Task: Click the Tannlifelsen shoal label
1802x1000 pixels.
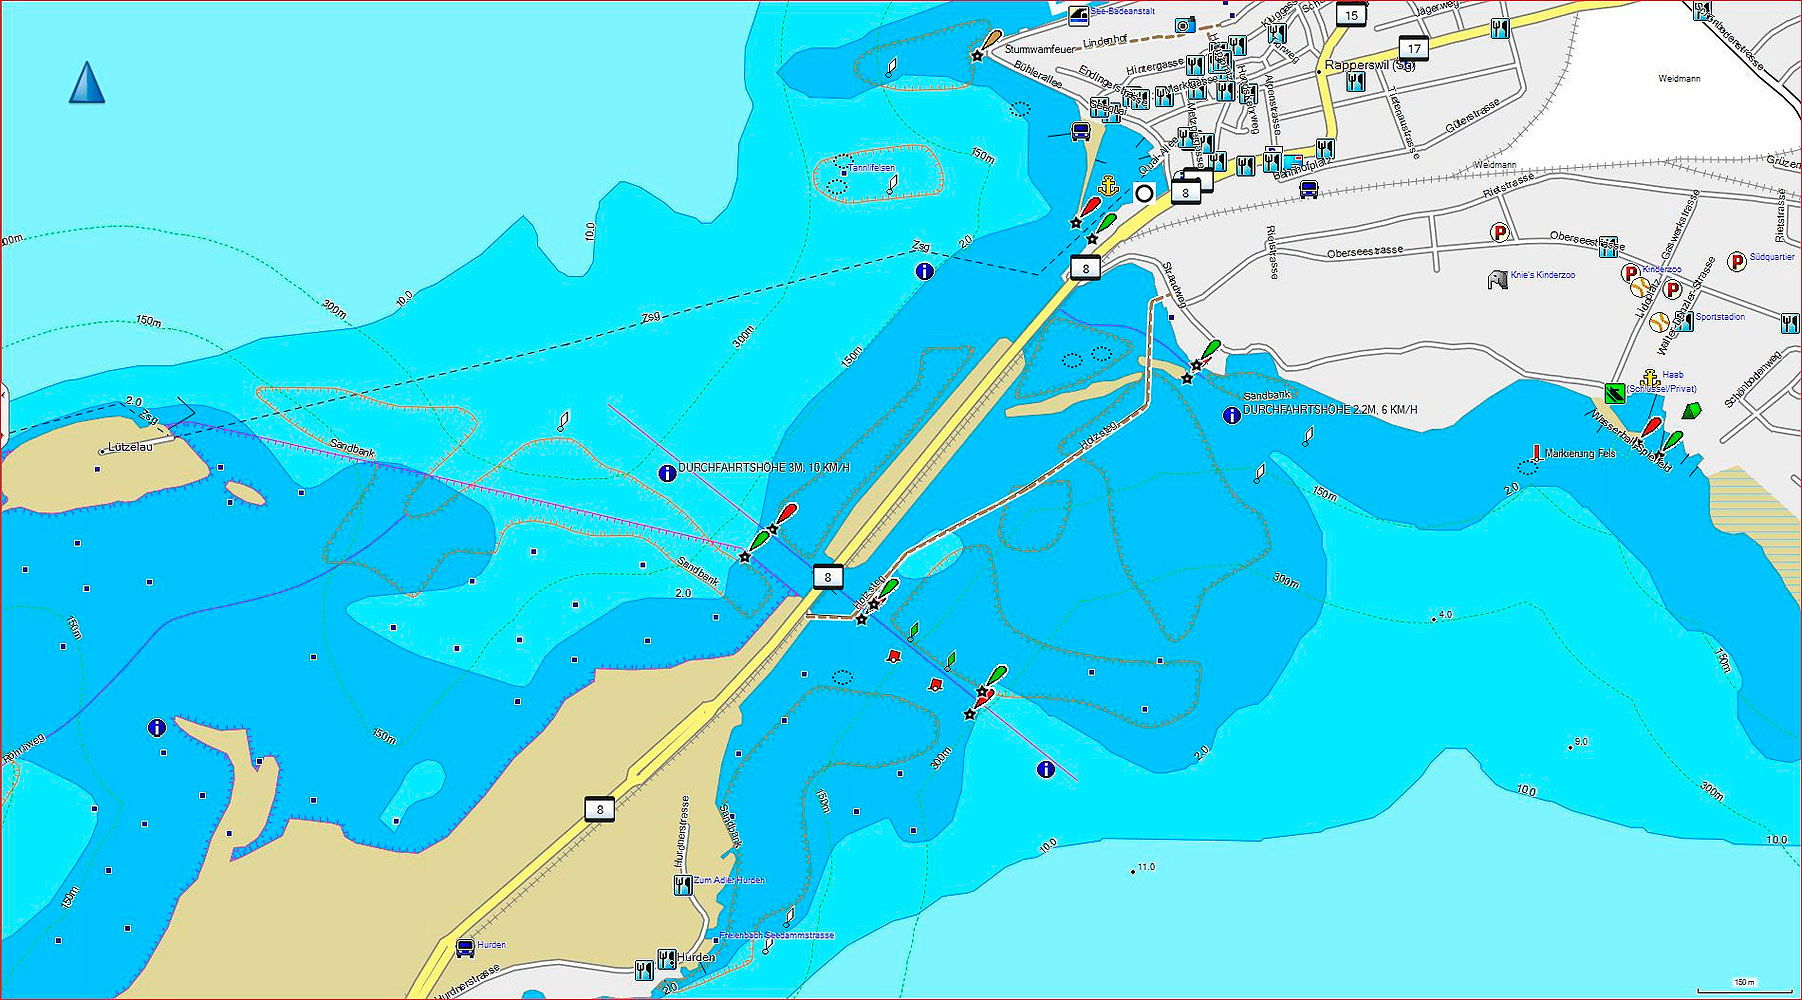Action: (x=872, y=168)
